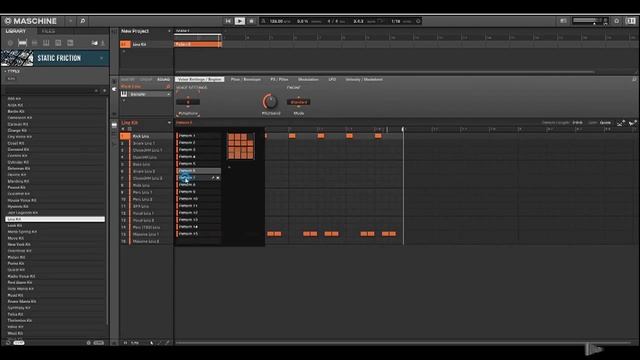Open the STATIC FRICTION product dropdown
640x360 pixels.
click(x=102, y=58)
